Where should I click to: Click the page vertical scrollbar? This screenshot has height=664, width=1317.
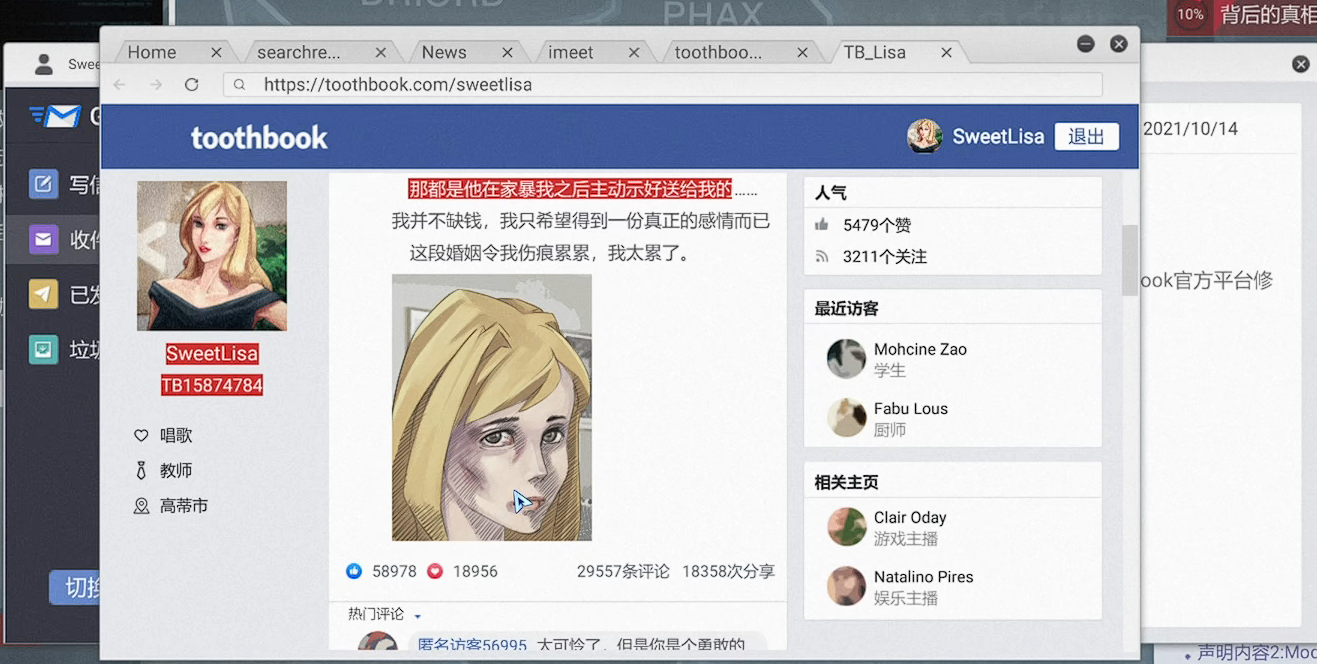pos(1130,260)
